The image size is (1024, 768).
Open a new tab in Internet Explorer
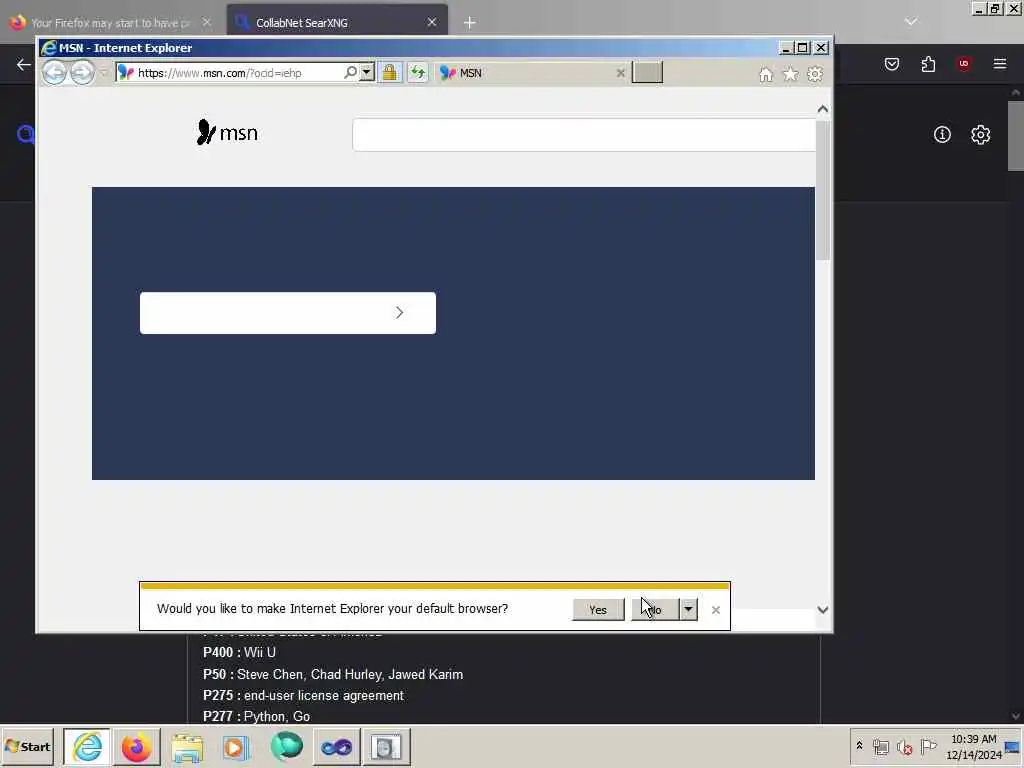pos(647,72)
